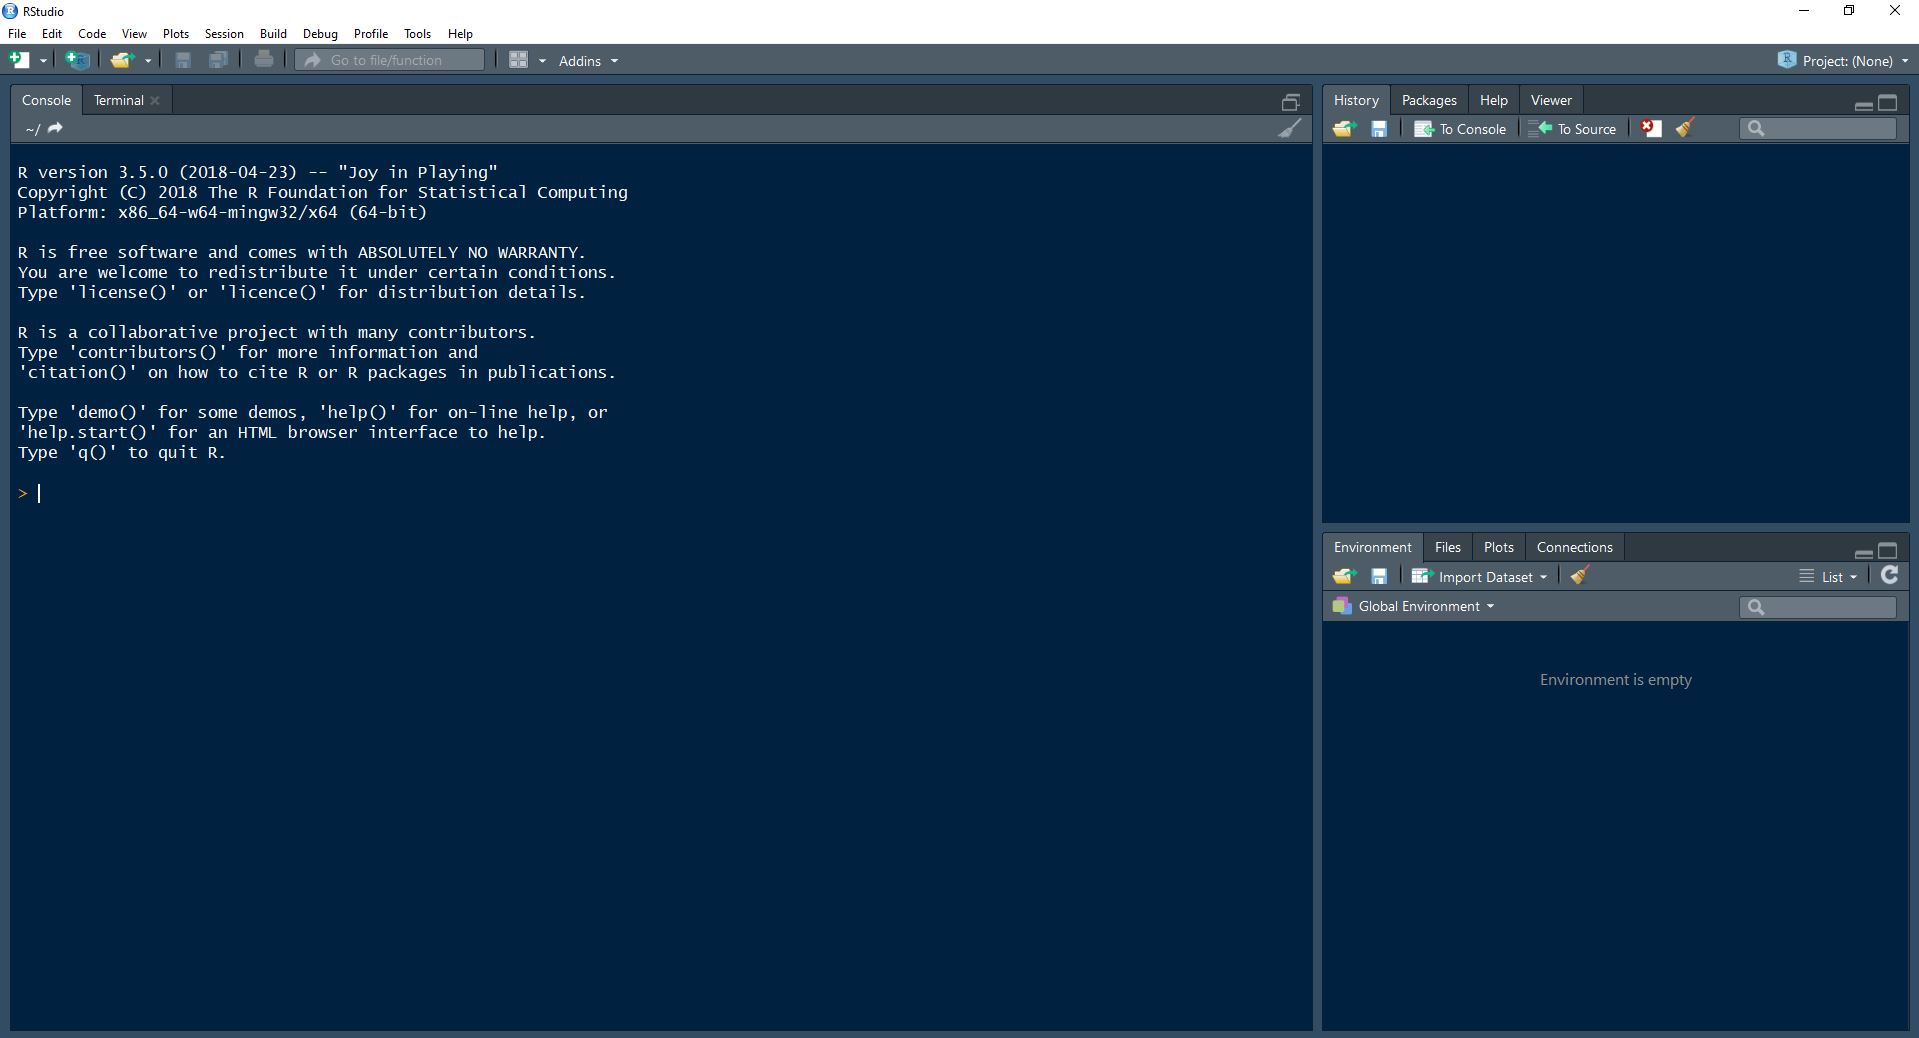
Task: Open the workspace panes dropdown
Action: pyautogui.click(x=526, y=60)
